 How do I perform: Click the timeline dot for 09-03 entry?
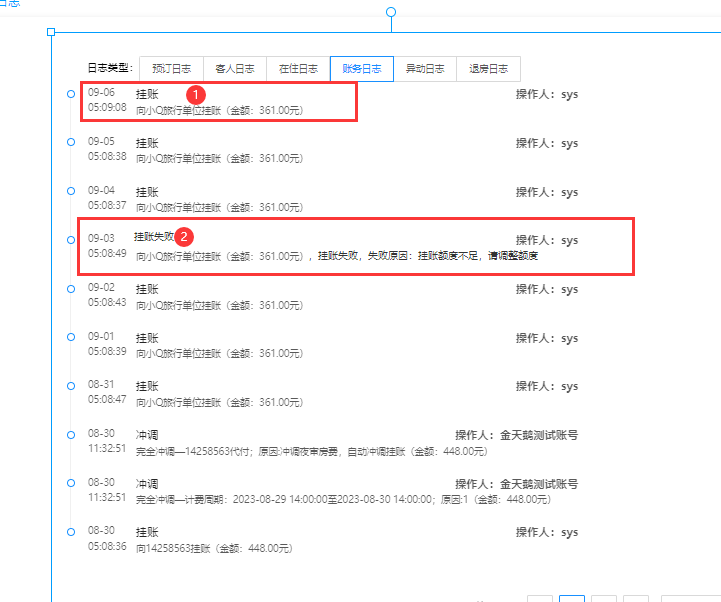pyautogui.click(x=71, y=240)
